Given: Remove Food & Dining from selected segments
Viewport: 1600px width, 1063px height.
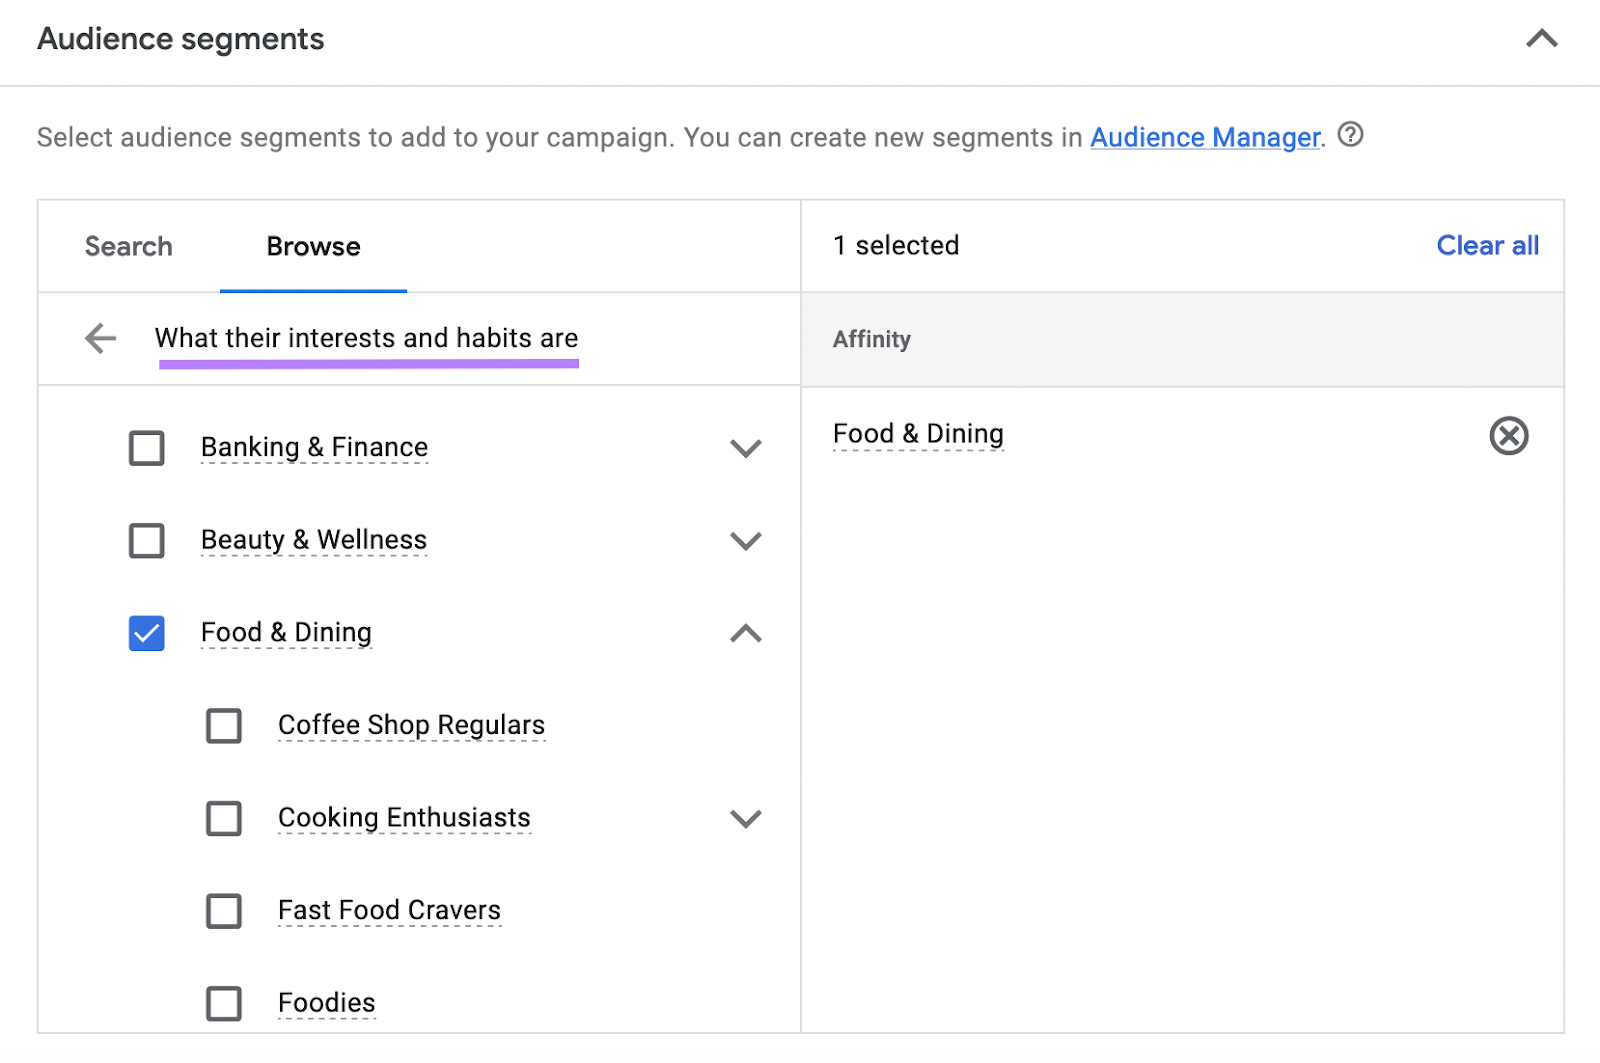Looking at the screenshot, I should tap(1509, 436).
